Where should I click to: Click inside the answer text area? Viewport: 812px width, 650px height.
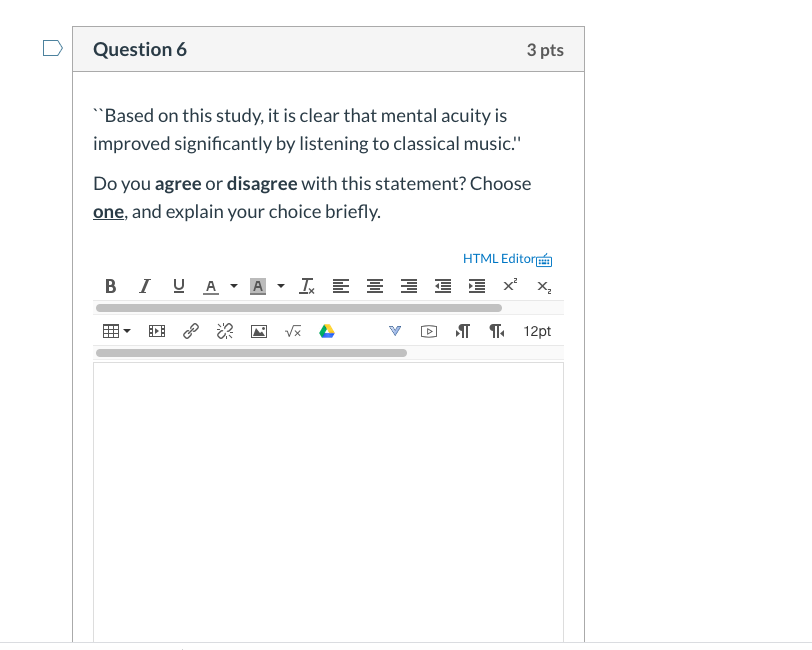(328, 480)
